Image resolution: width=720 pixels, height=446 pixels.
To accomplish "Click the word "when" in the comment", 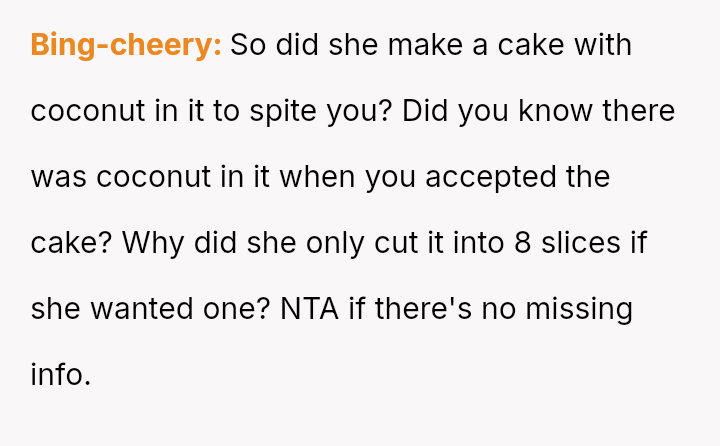I will pos(316,177).
